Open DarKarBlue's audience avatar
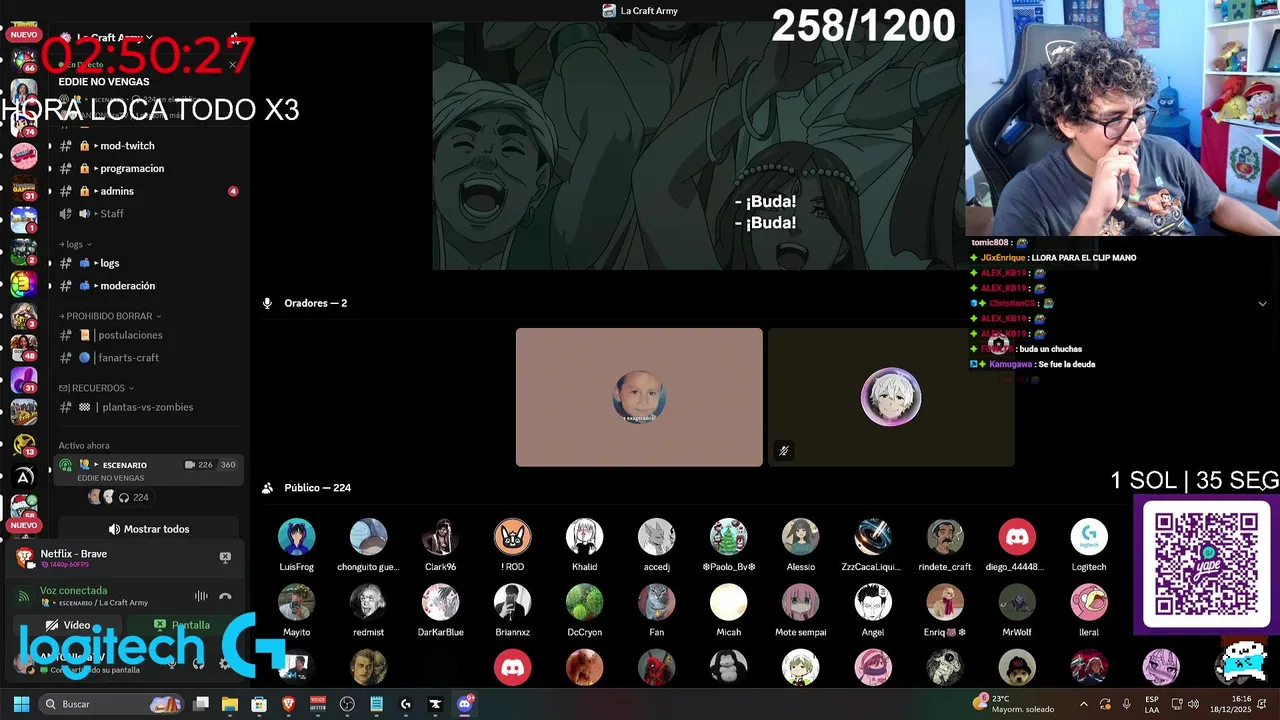 pos(440,602)
